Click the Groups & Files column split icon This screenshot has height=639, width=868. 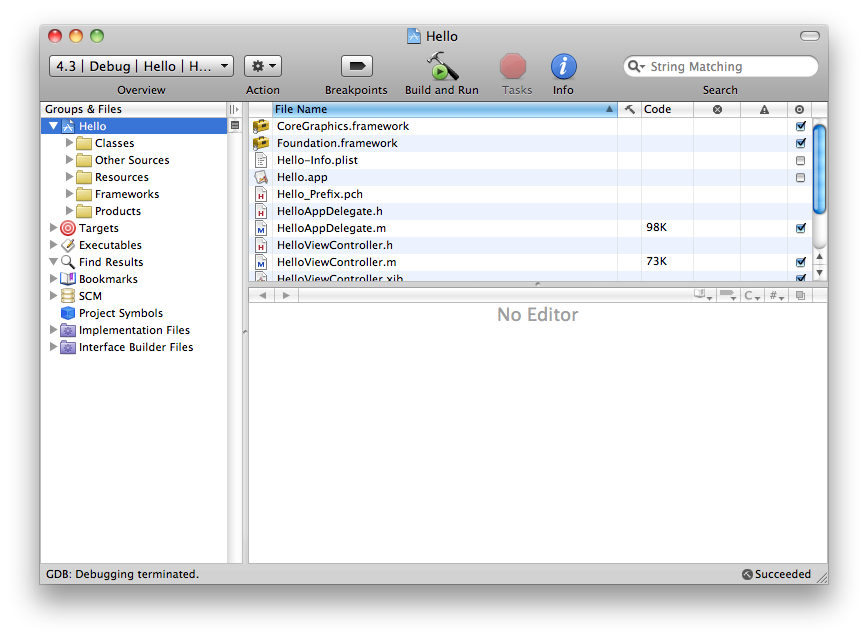pos(234,109)
